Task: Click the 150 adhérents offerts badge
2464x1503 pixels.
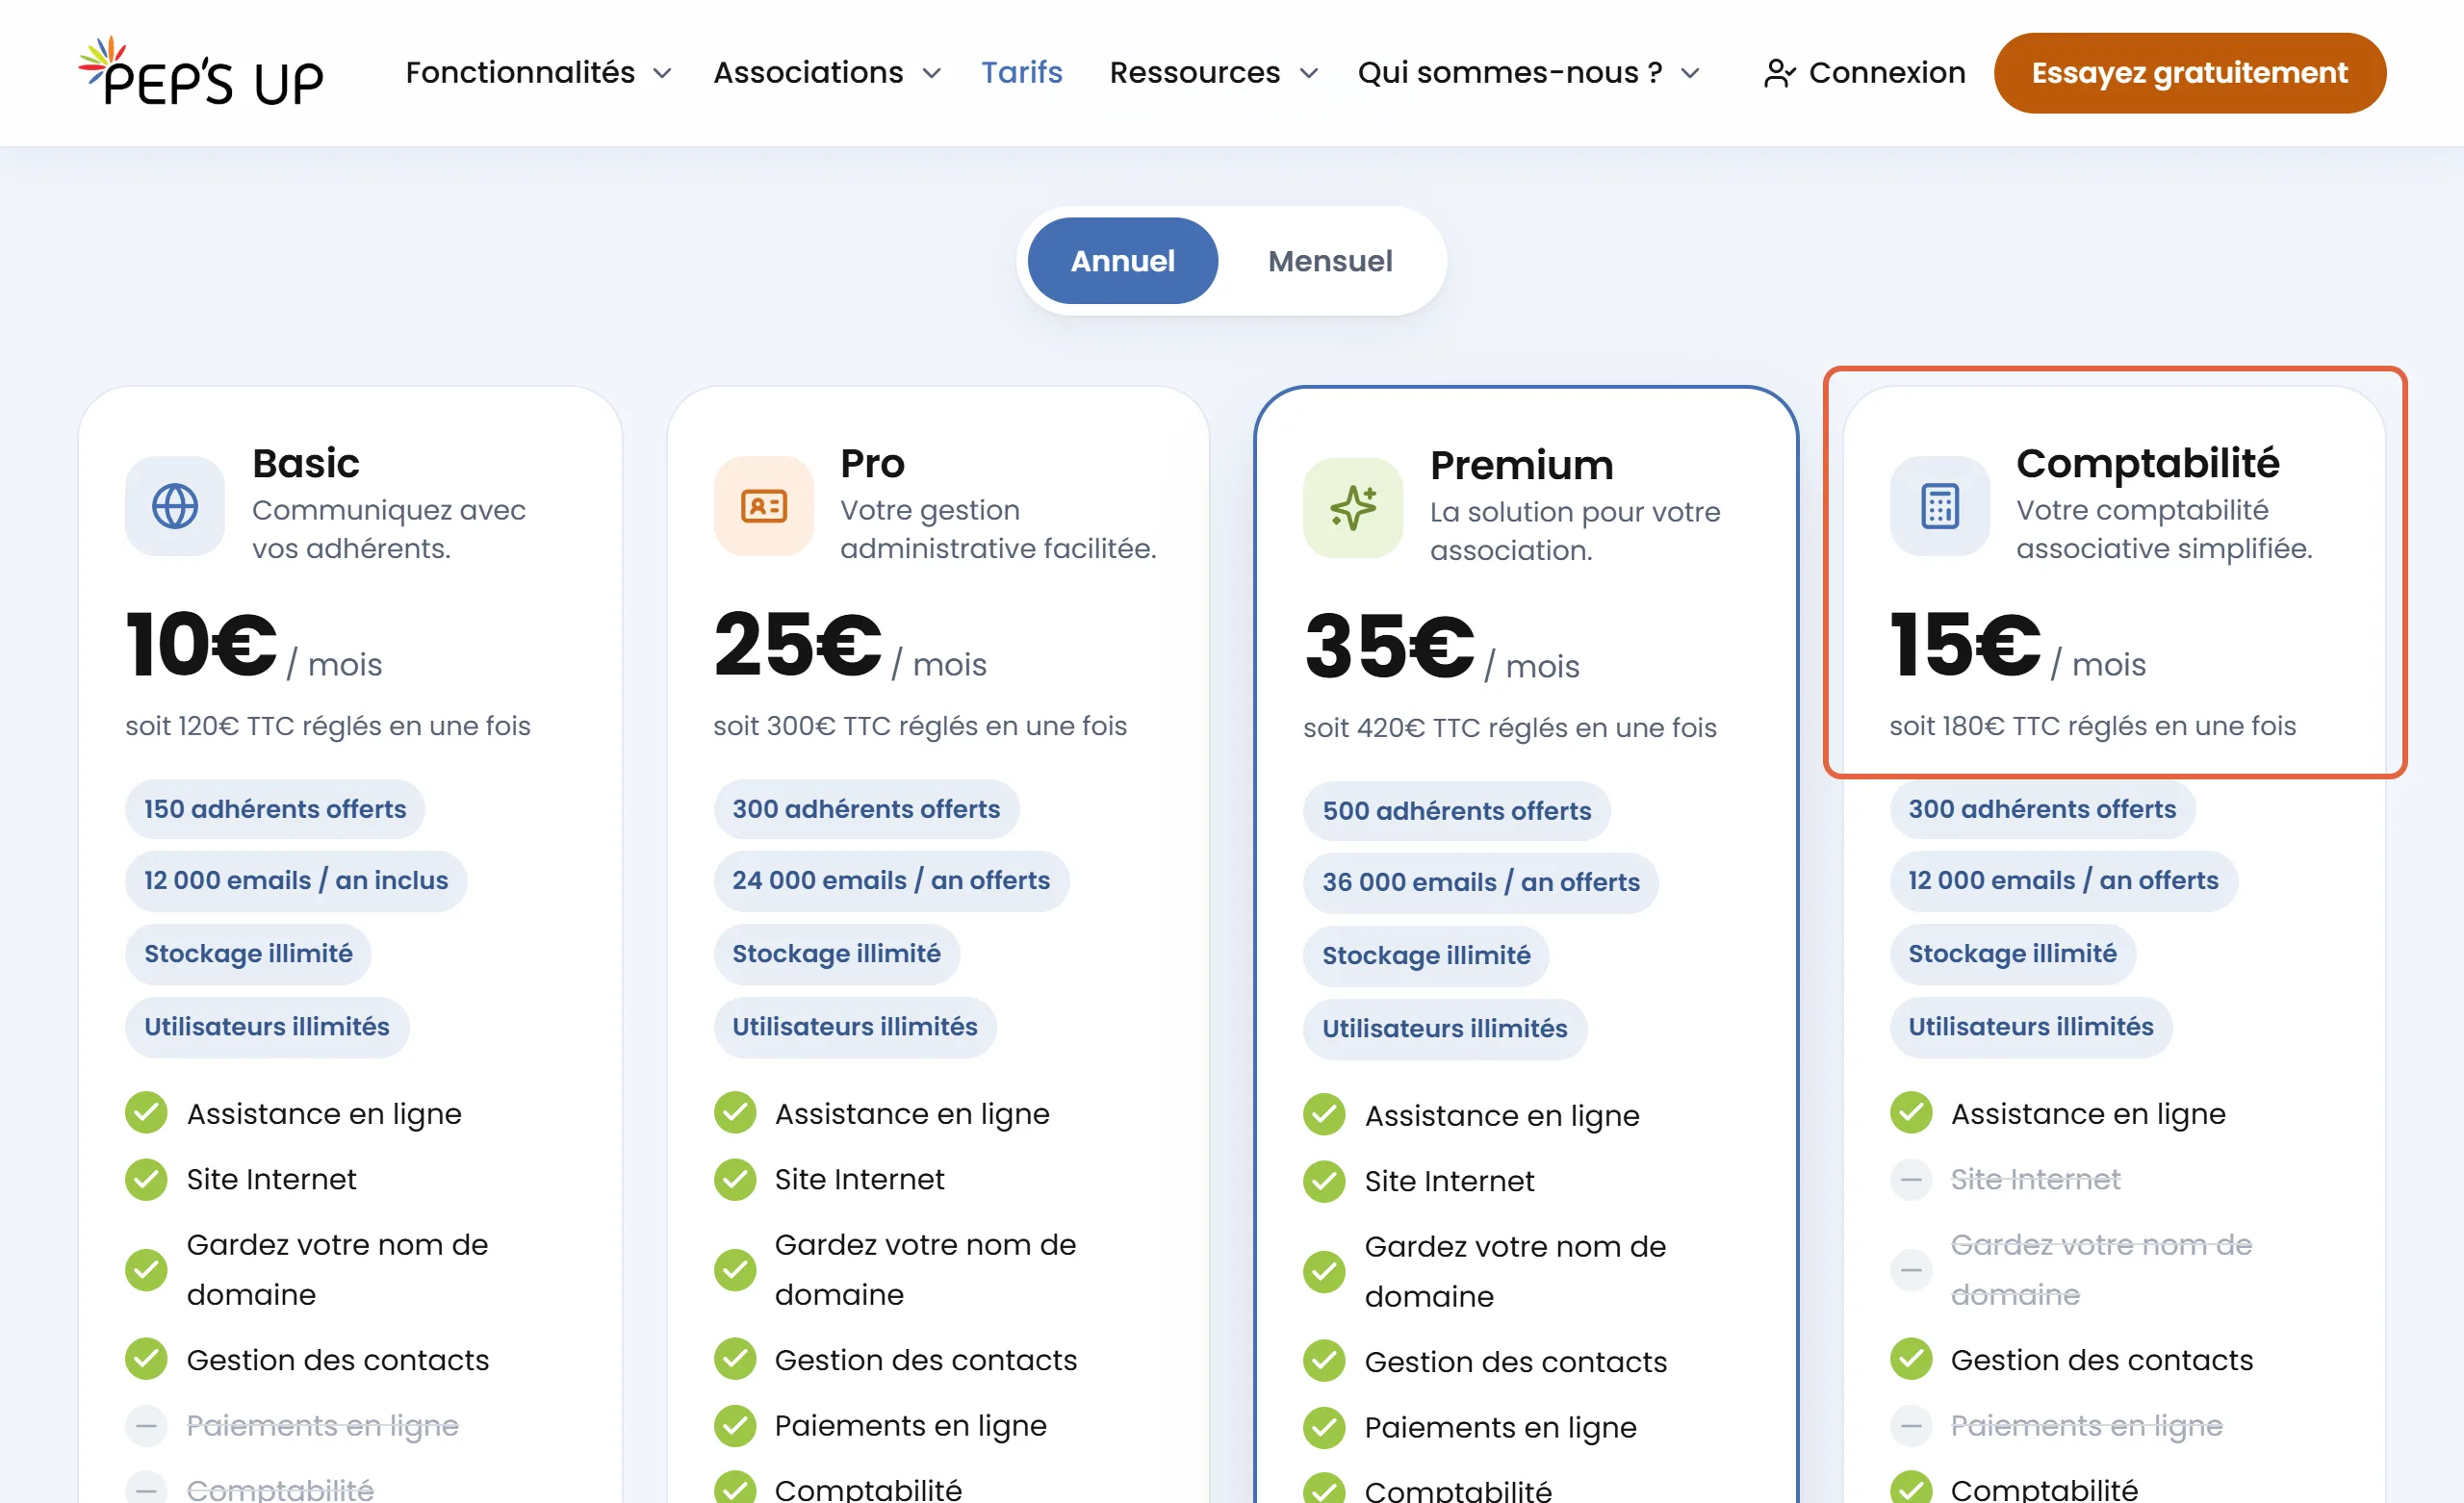Action: 275,808
